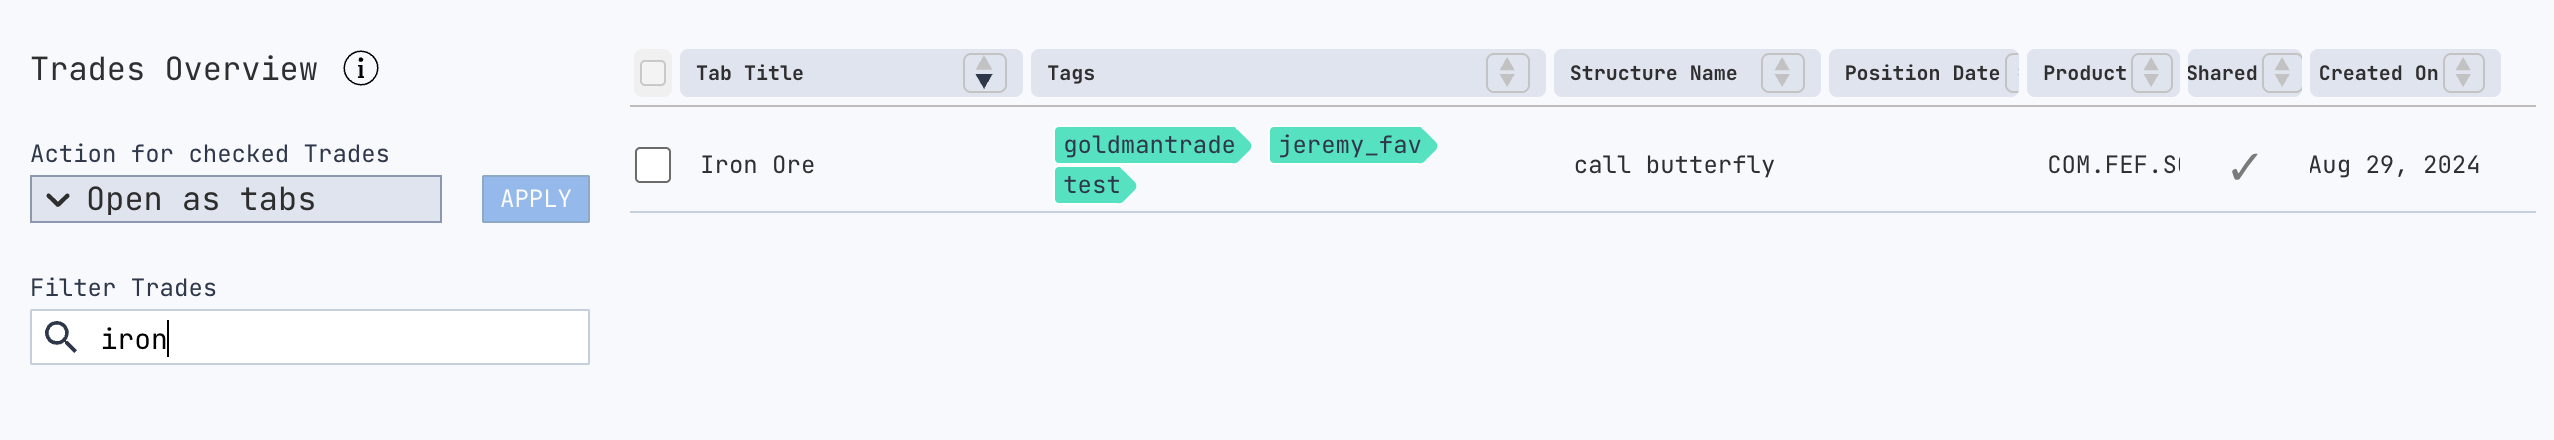Sort by Created On column arrows

coord(2463,73)
